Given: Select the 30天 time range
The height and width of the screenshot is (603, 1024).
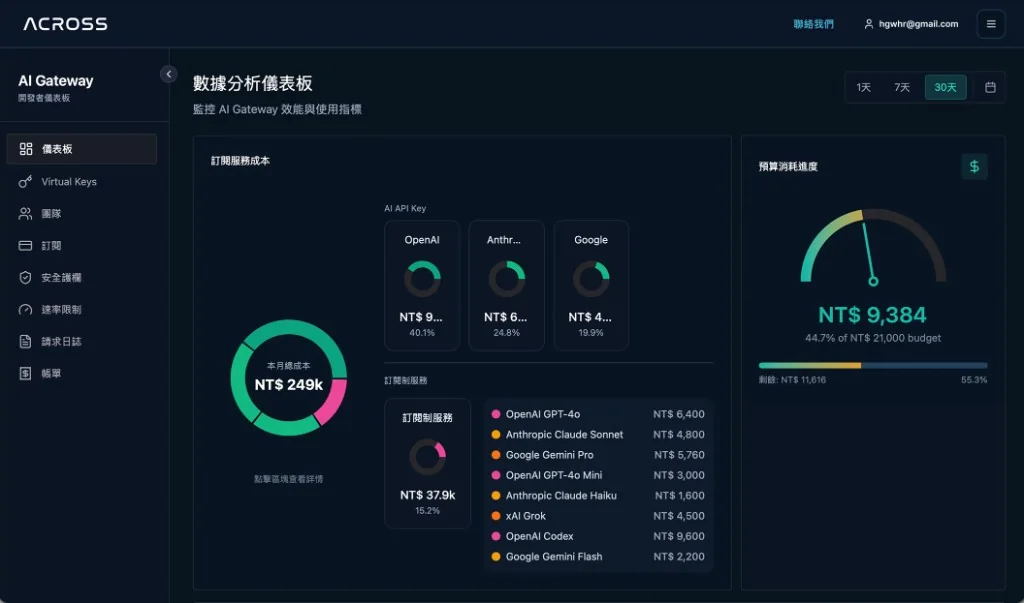Looking at the screenshot, I should pos(945,87).
